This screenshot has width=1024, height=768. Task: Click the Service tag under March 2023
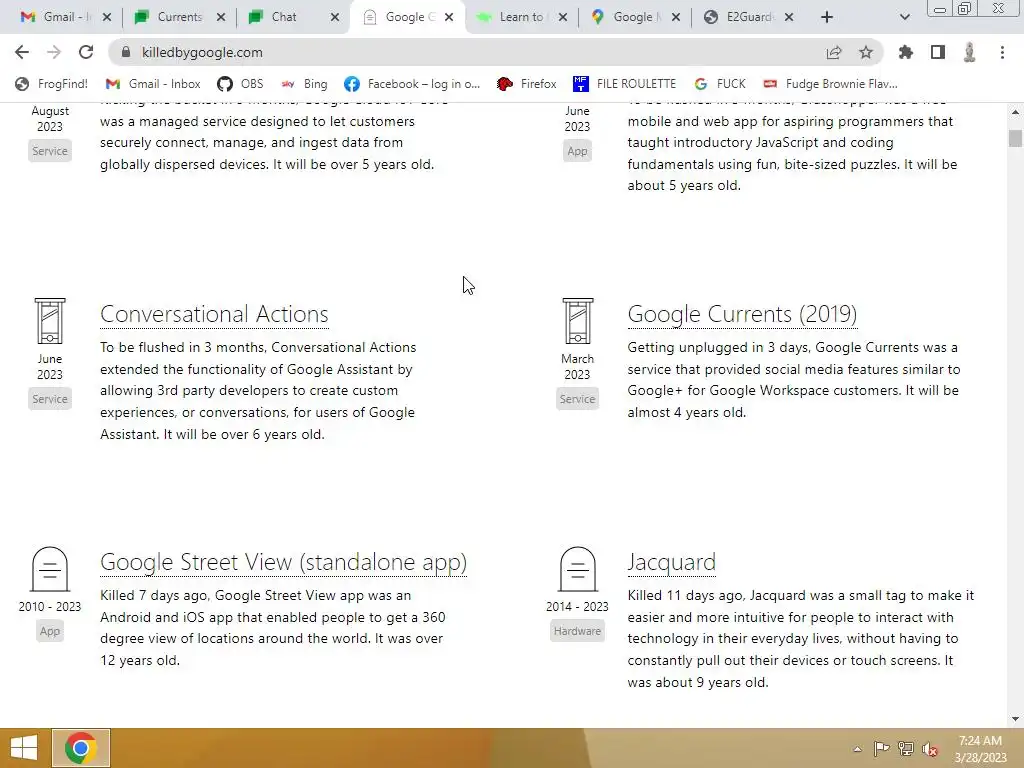[577, 399]
